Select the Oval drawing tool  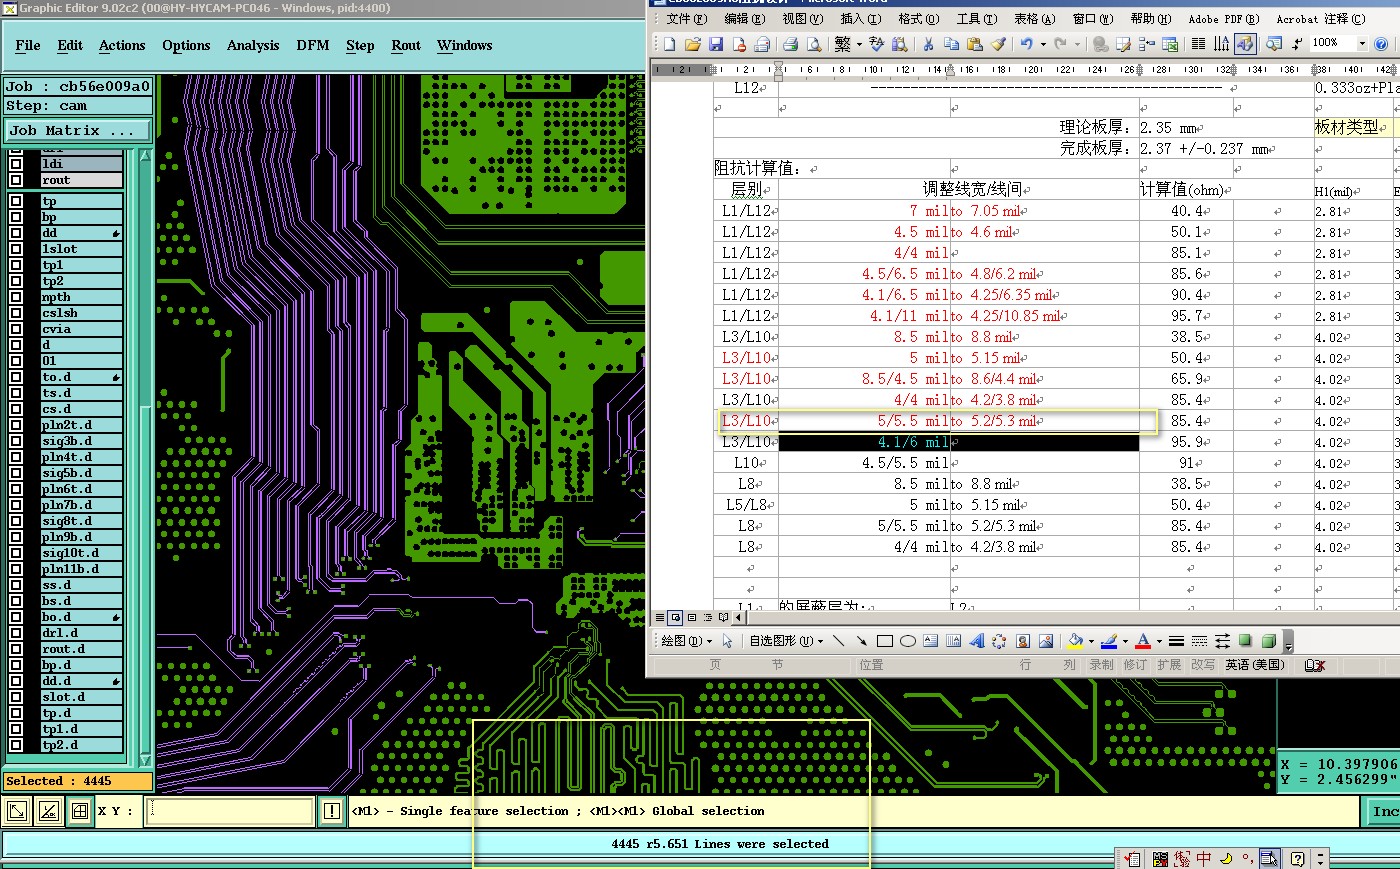pyautogui.click(x=908, y=641)
